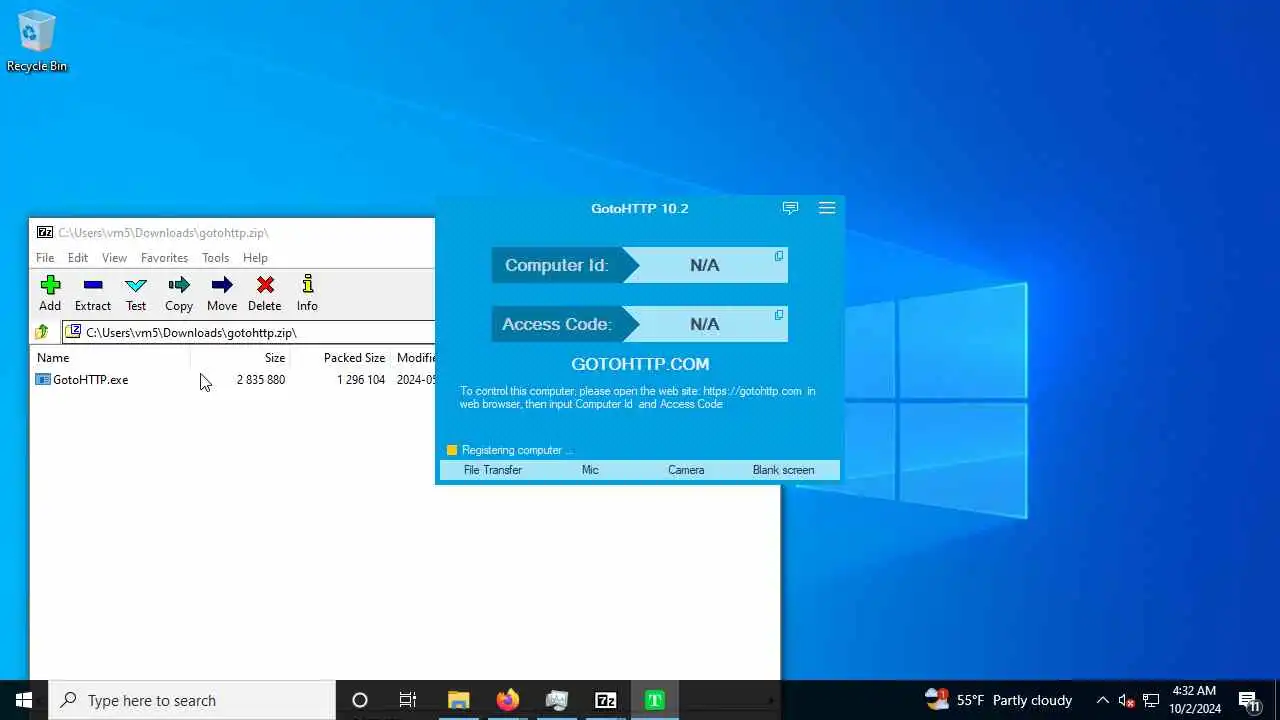Open the Favorites menu in 7-Zip
The width and height of the screenshot is (1280, 720).
click(x=165, y=258)
